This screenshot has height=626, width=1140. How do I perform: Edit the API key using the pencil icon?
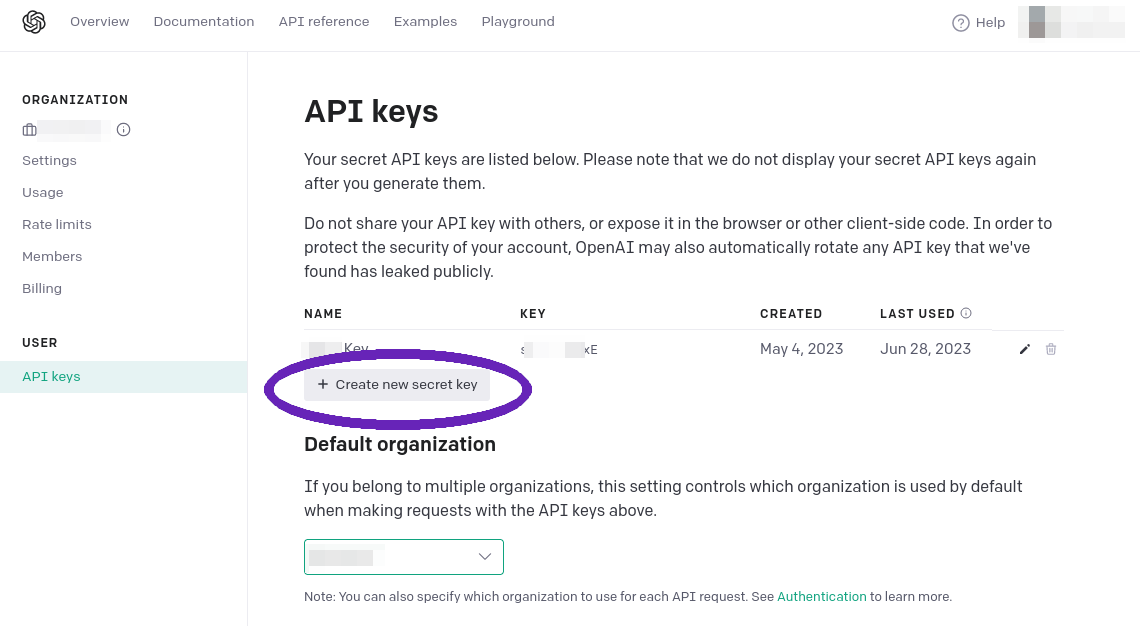click(1024, 349)
